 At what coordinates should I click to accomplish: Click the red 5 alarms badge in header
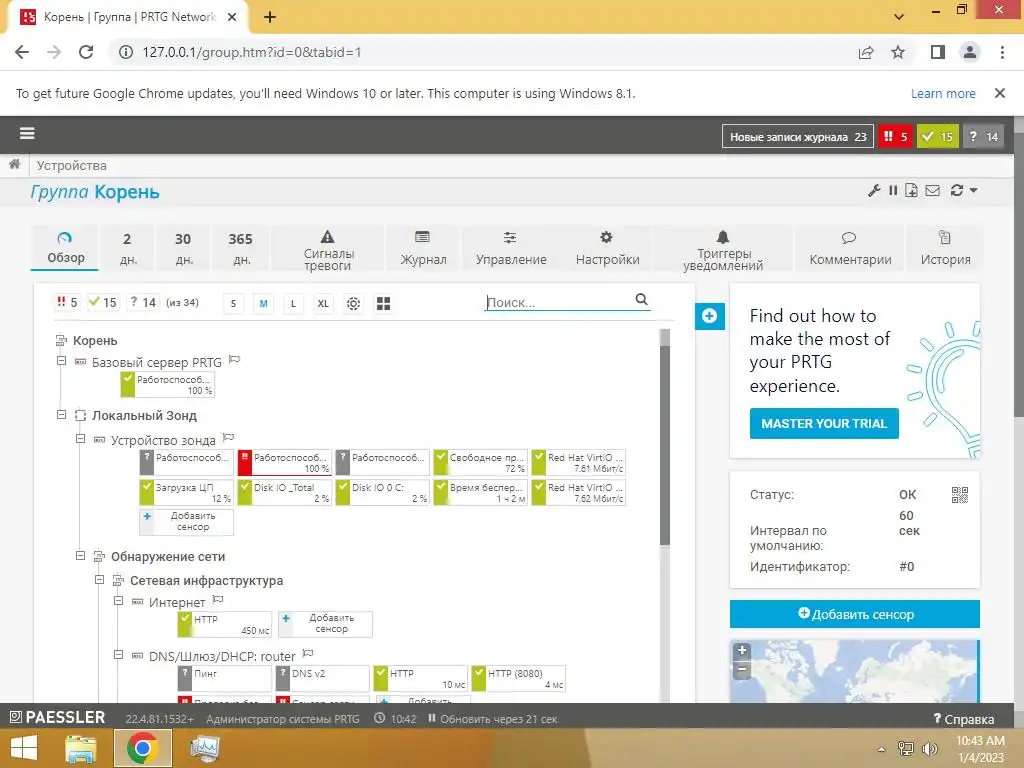point(895,136)
